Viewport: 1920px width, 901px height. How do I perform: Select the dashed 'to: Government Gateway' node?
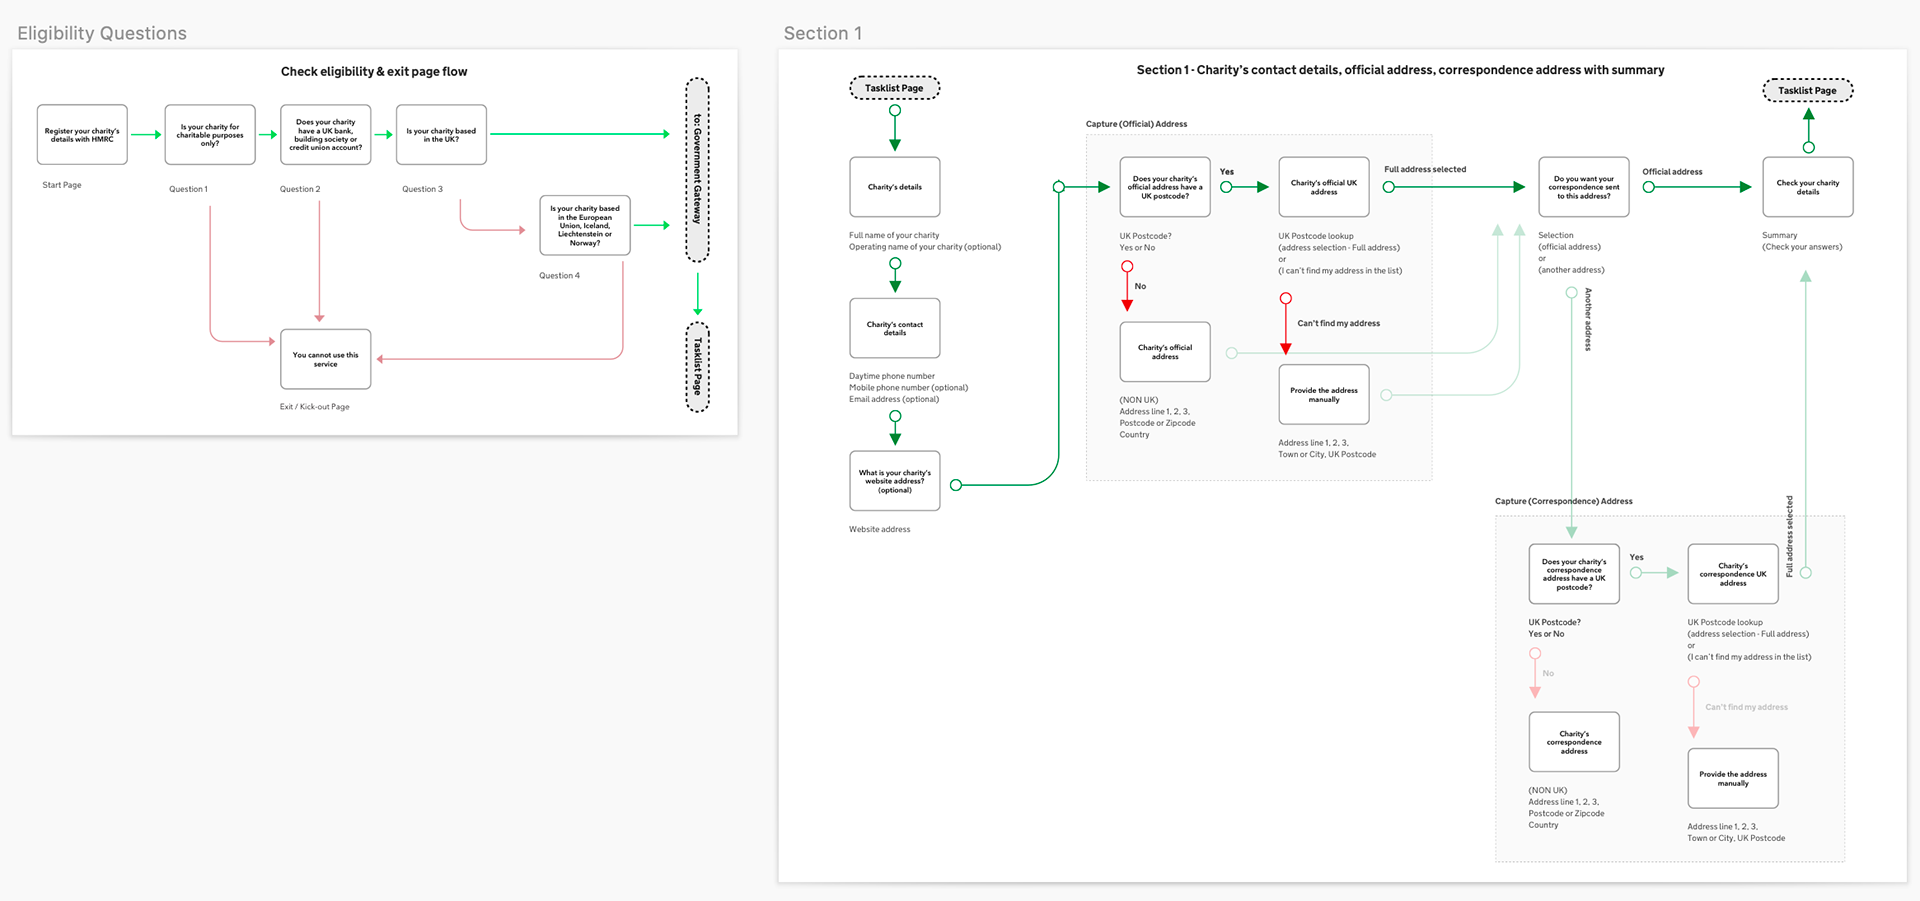697,170
